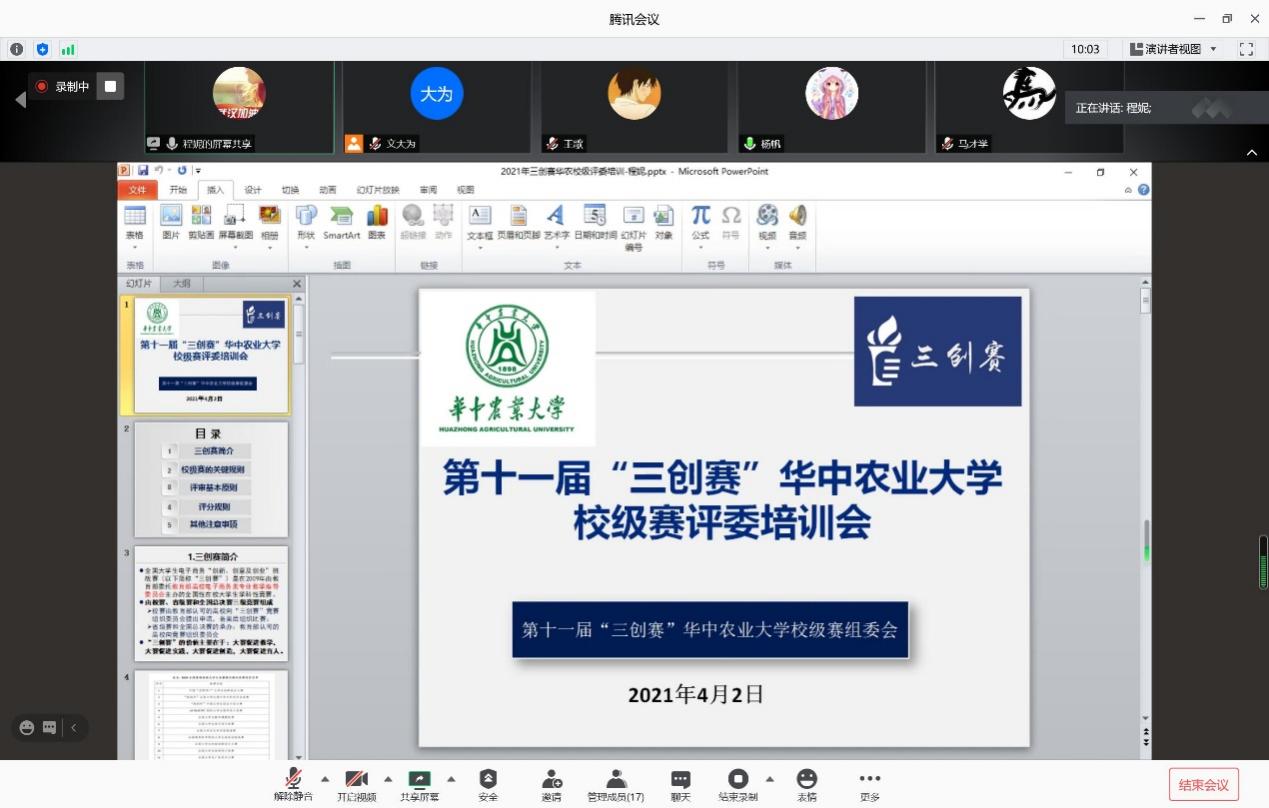Enter fullscreen with the top-right icon

1246,49
